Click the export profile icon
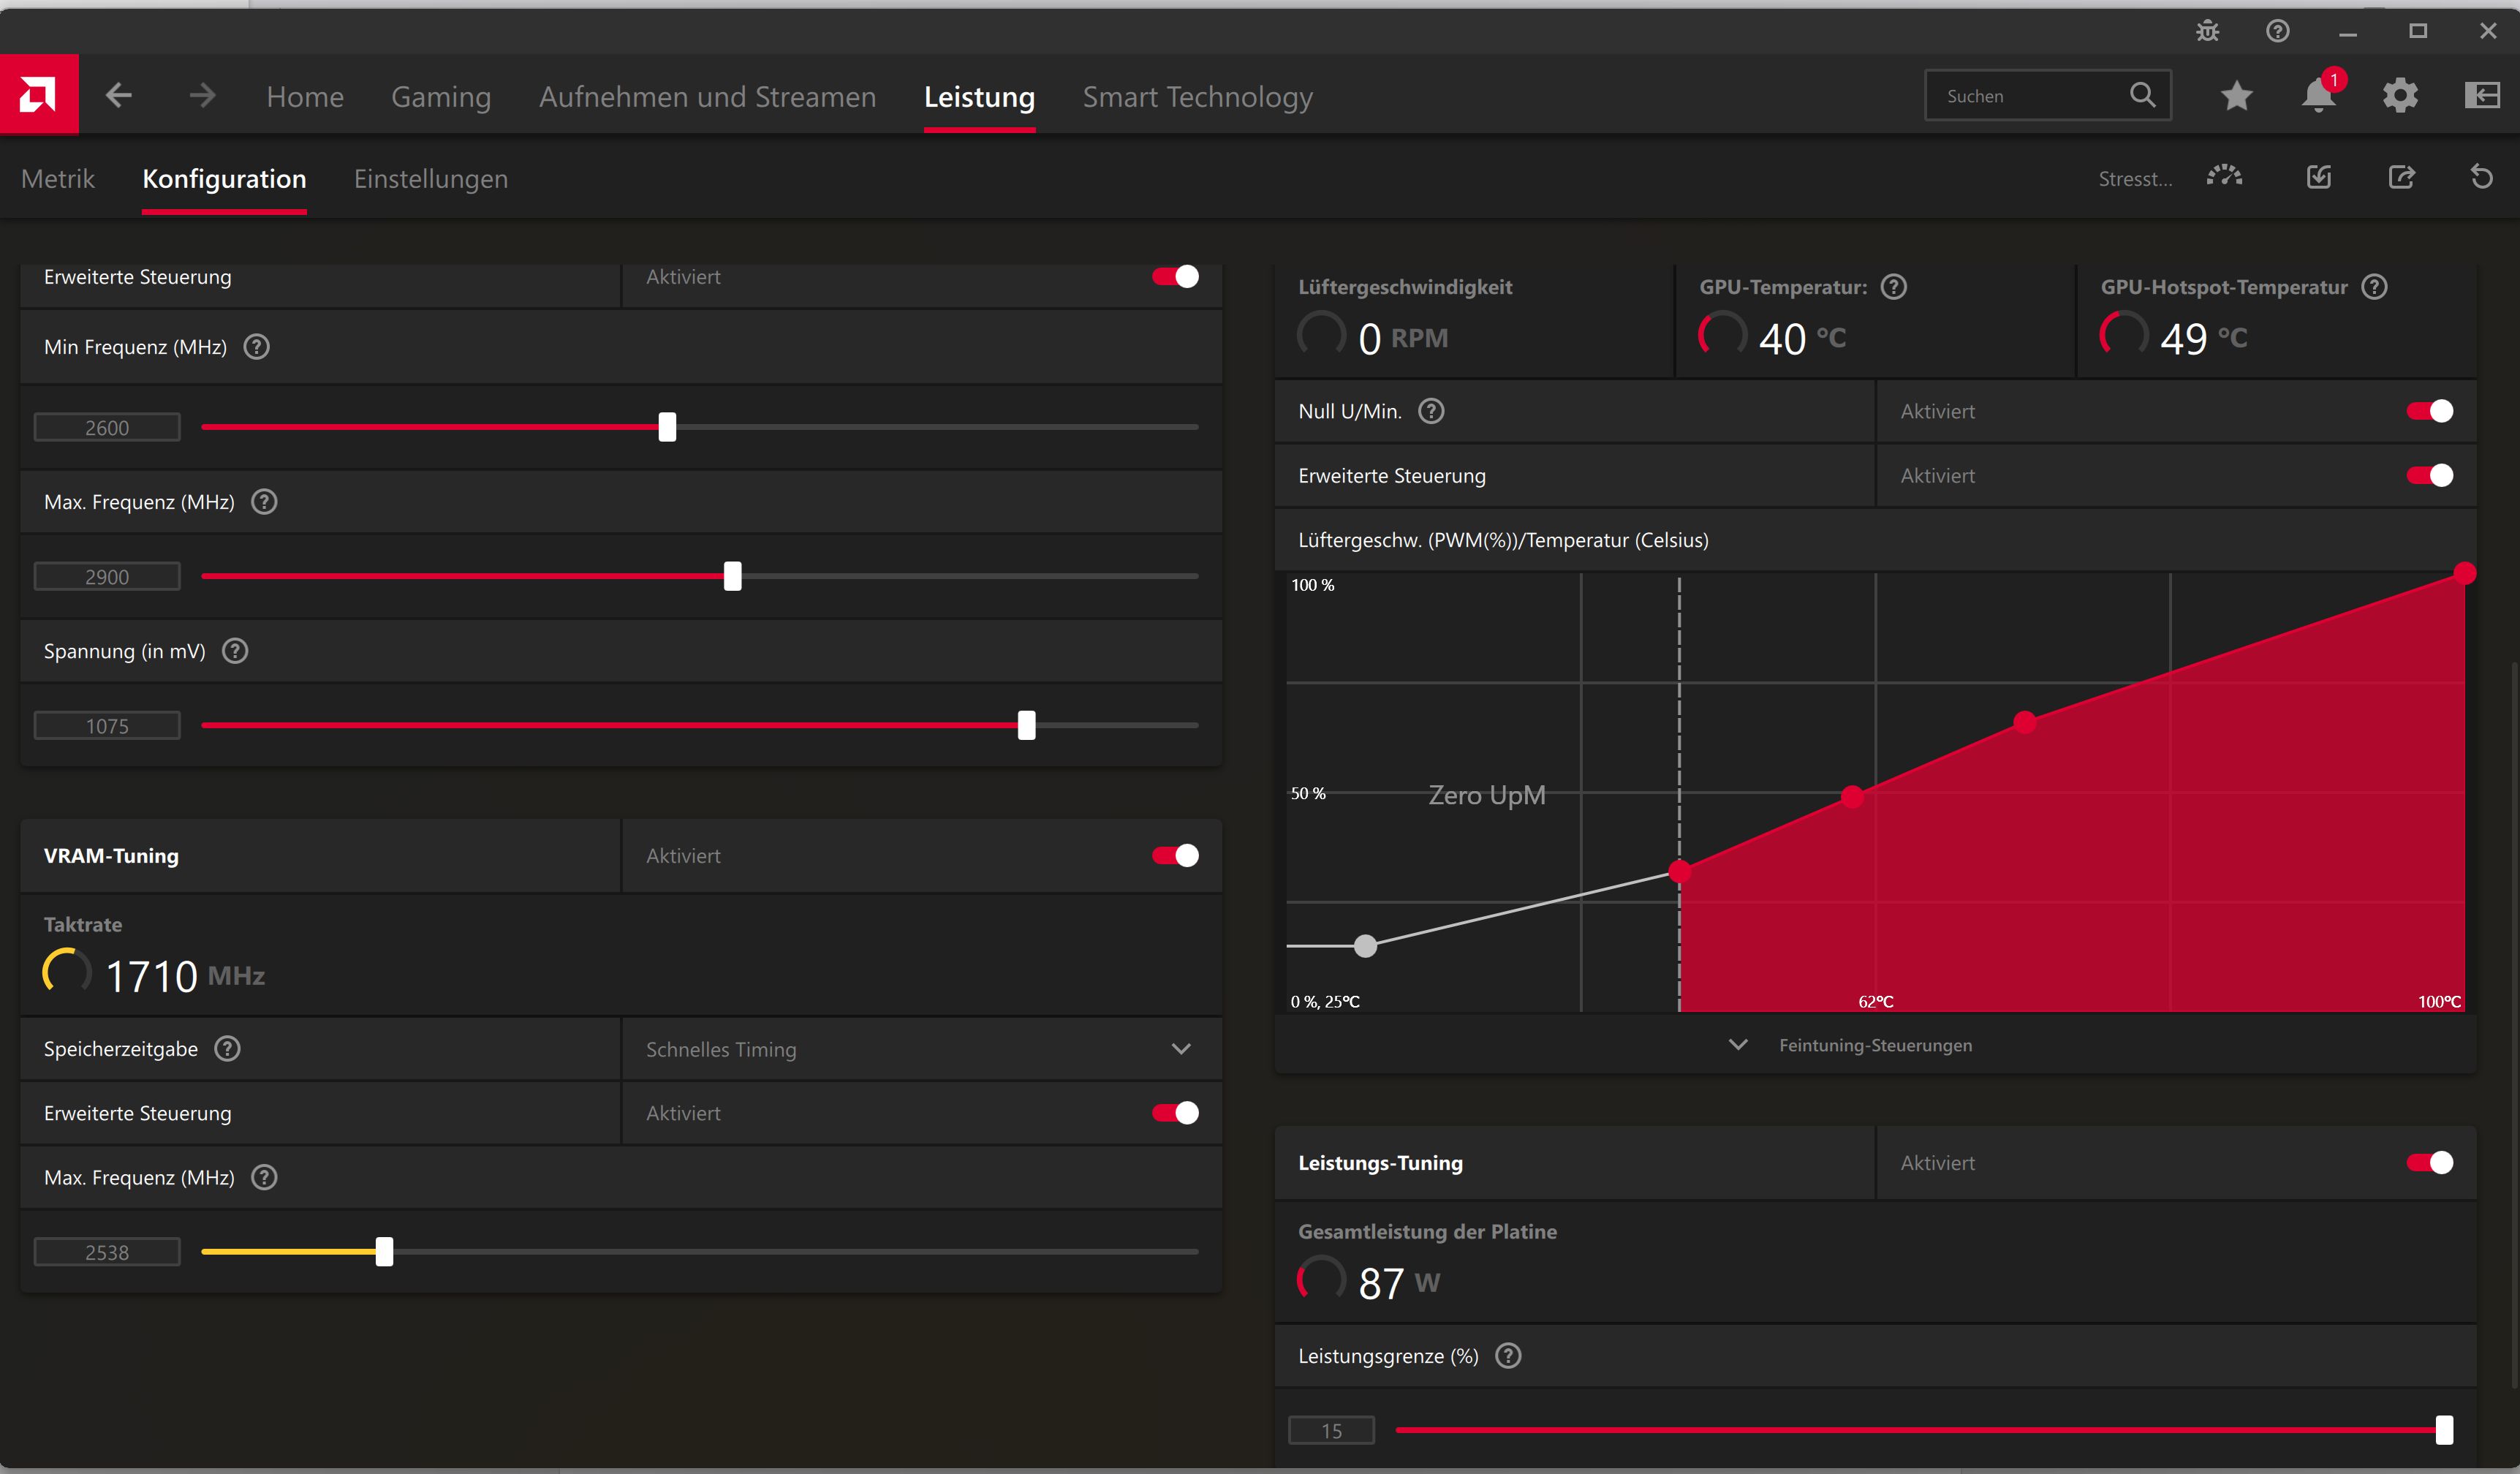 (x=2401, y=178)
